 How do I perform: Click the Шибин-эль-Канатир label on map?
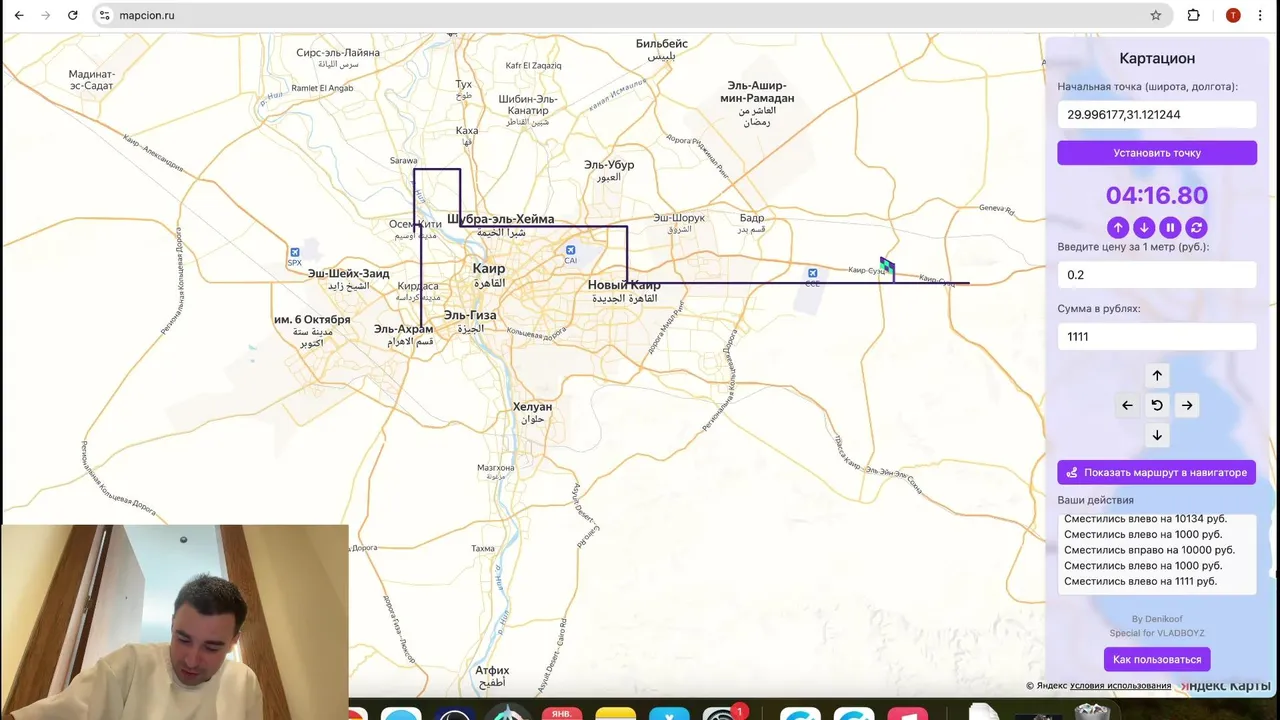[527, 105]
